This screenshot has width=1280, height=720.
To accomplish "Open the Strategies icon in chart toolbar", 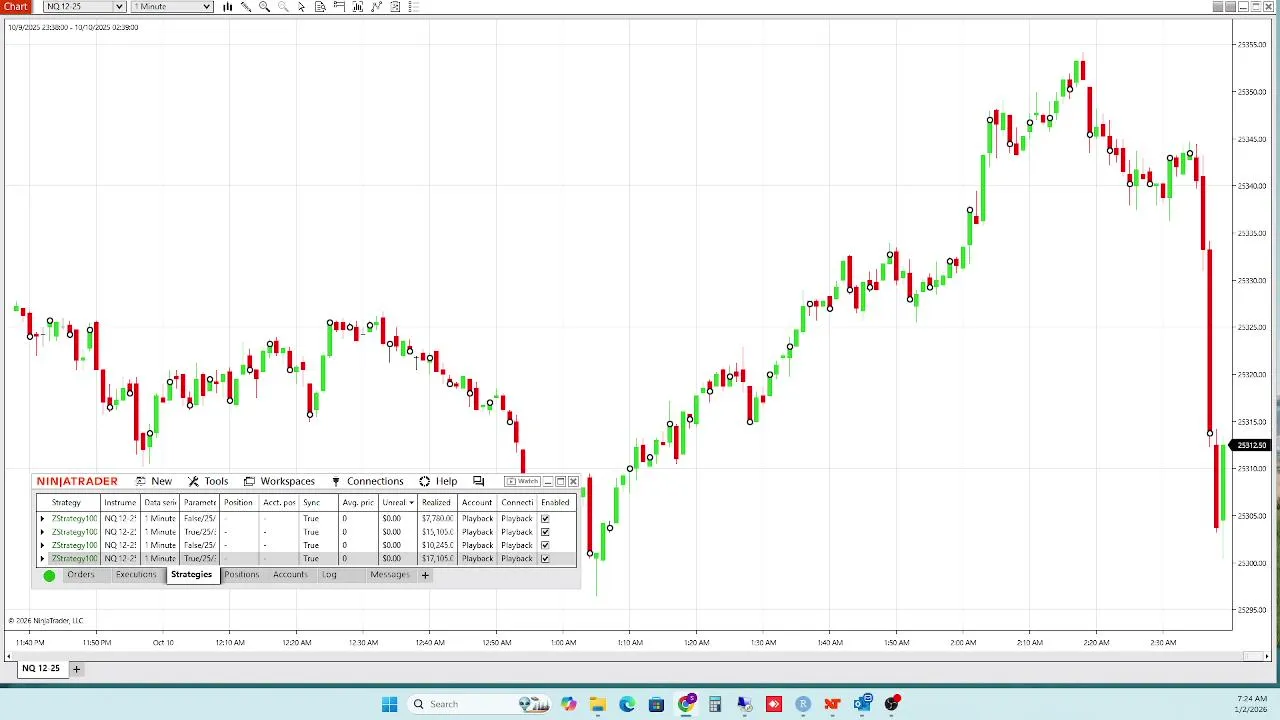I will click(376, 7).
